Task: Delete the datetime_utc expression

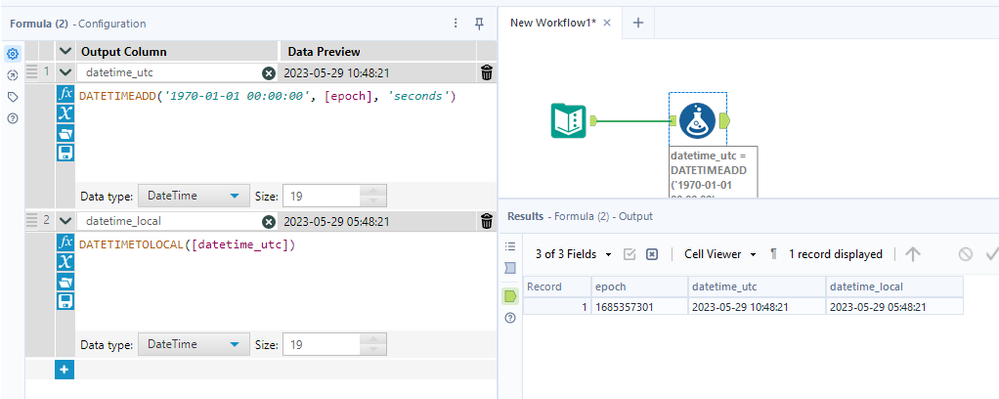Action: coord(487,73)
